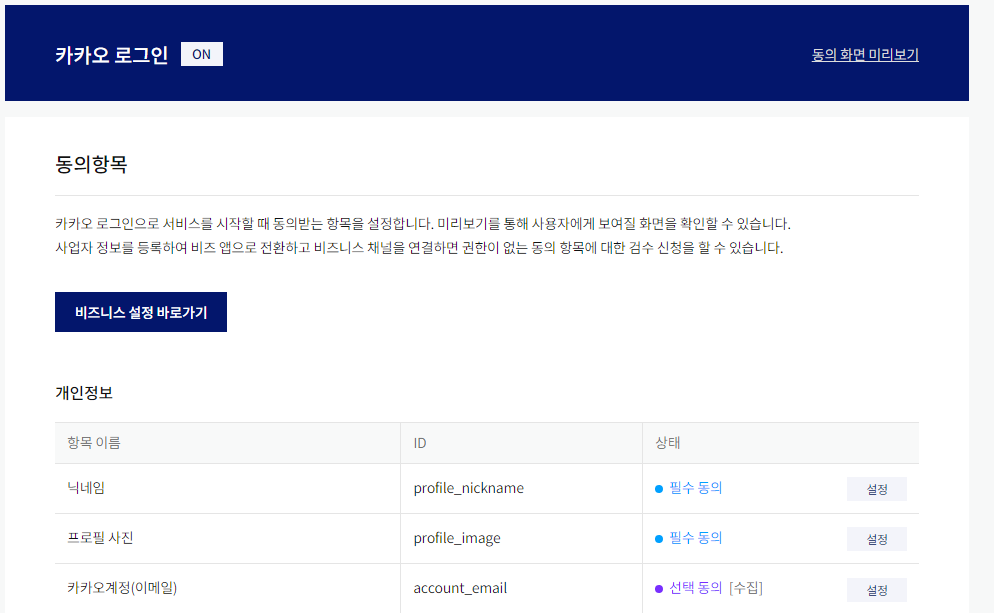This screenshot has height=613, width=994.
Task: Open the 동의 화면 미리보기 link
Action: pos(865,55)
